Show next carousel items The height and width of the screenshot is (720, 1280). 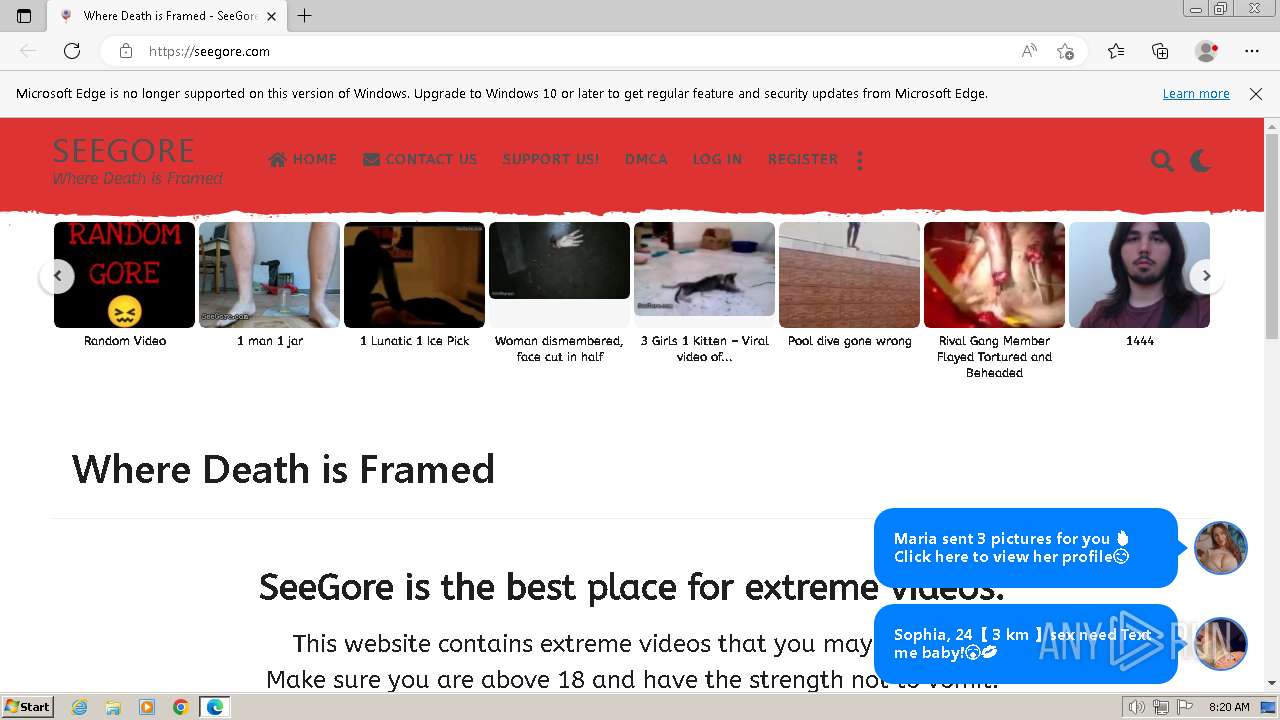point(1206,276)
